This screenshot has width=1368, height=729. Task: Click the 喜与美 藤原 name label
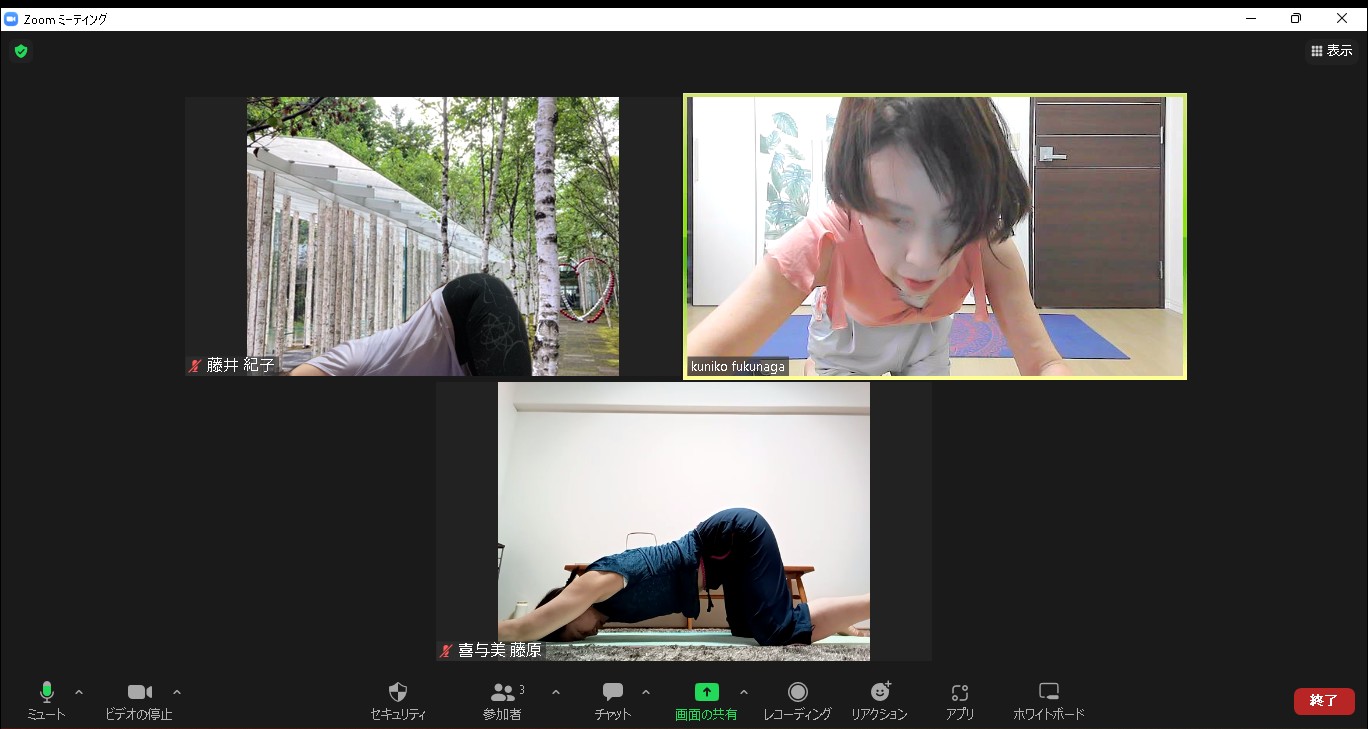tap(500, 651)
